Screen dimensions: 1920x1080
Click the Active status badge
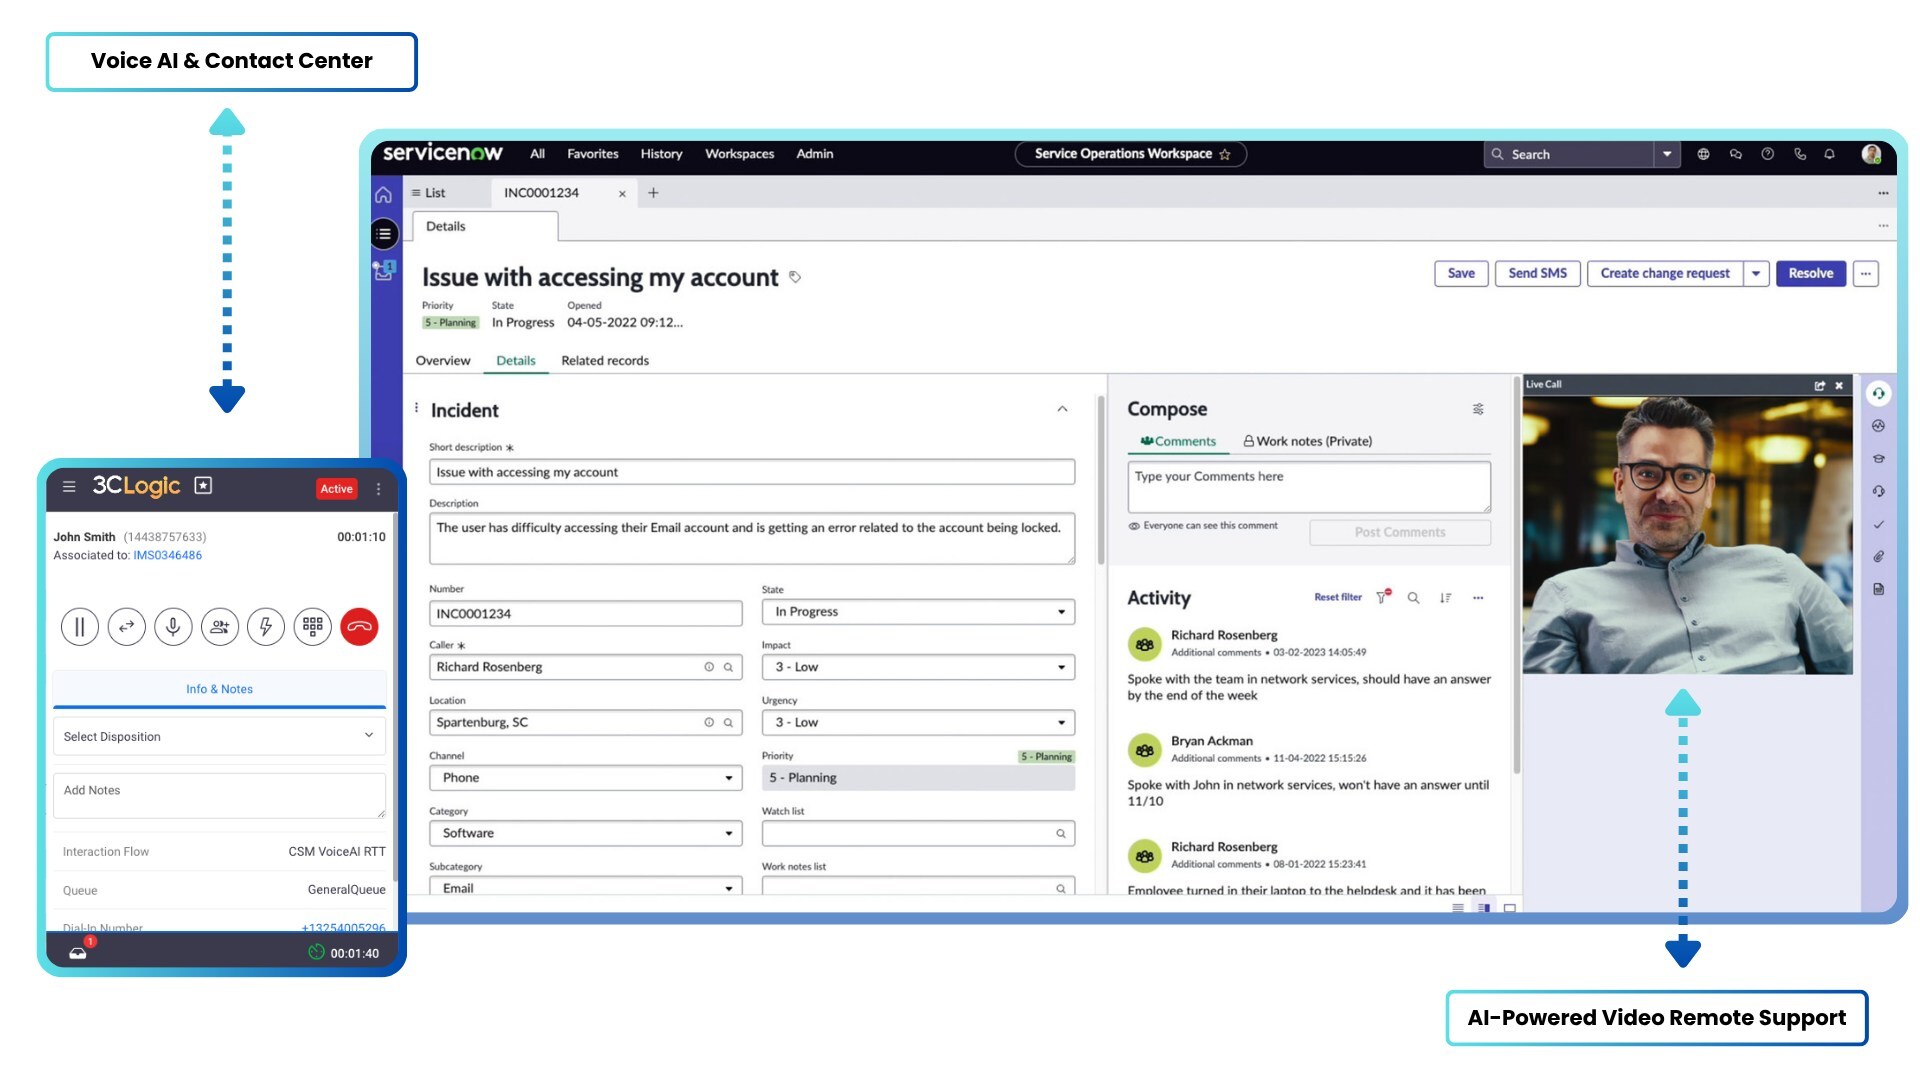(336, 489)
